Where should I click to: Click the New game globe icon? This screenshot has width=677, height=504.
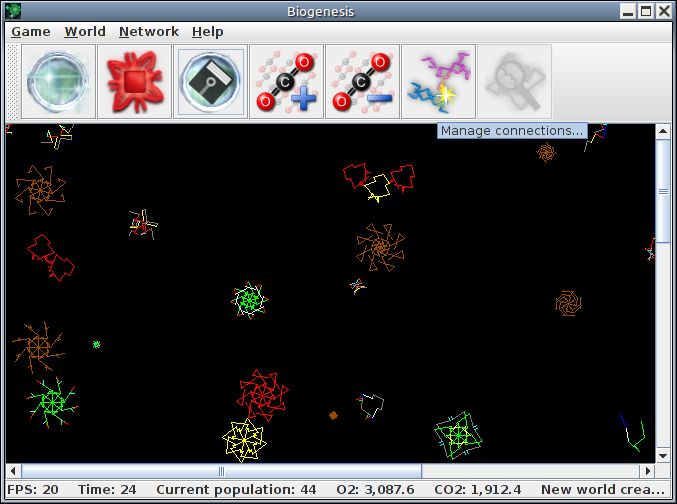[58, 81]
